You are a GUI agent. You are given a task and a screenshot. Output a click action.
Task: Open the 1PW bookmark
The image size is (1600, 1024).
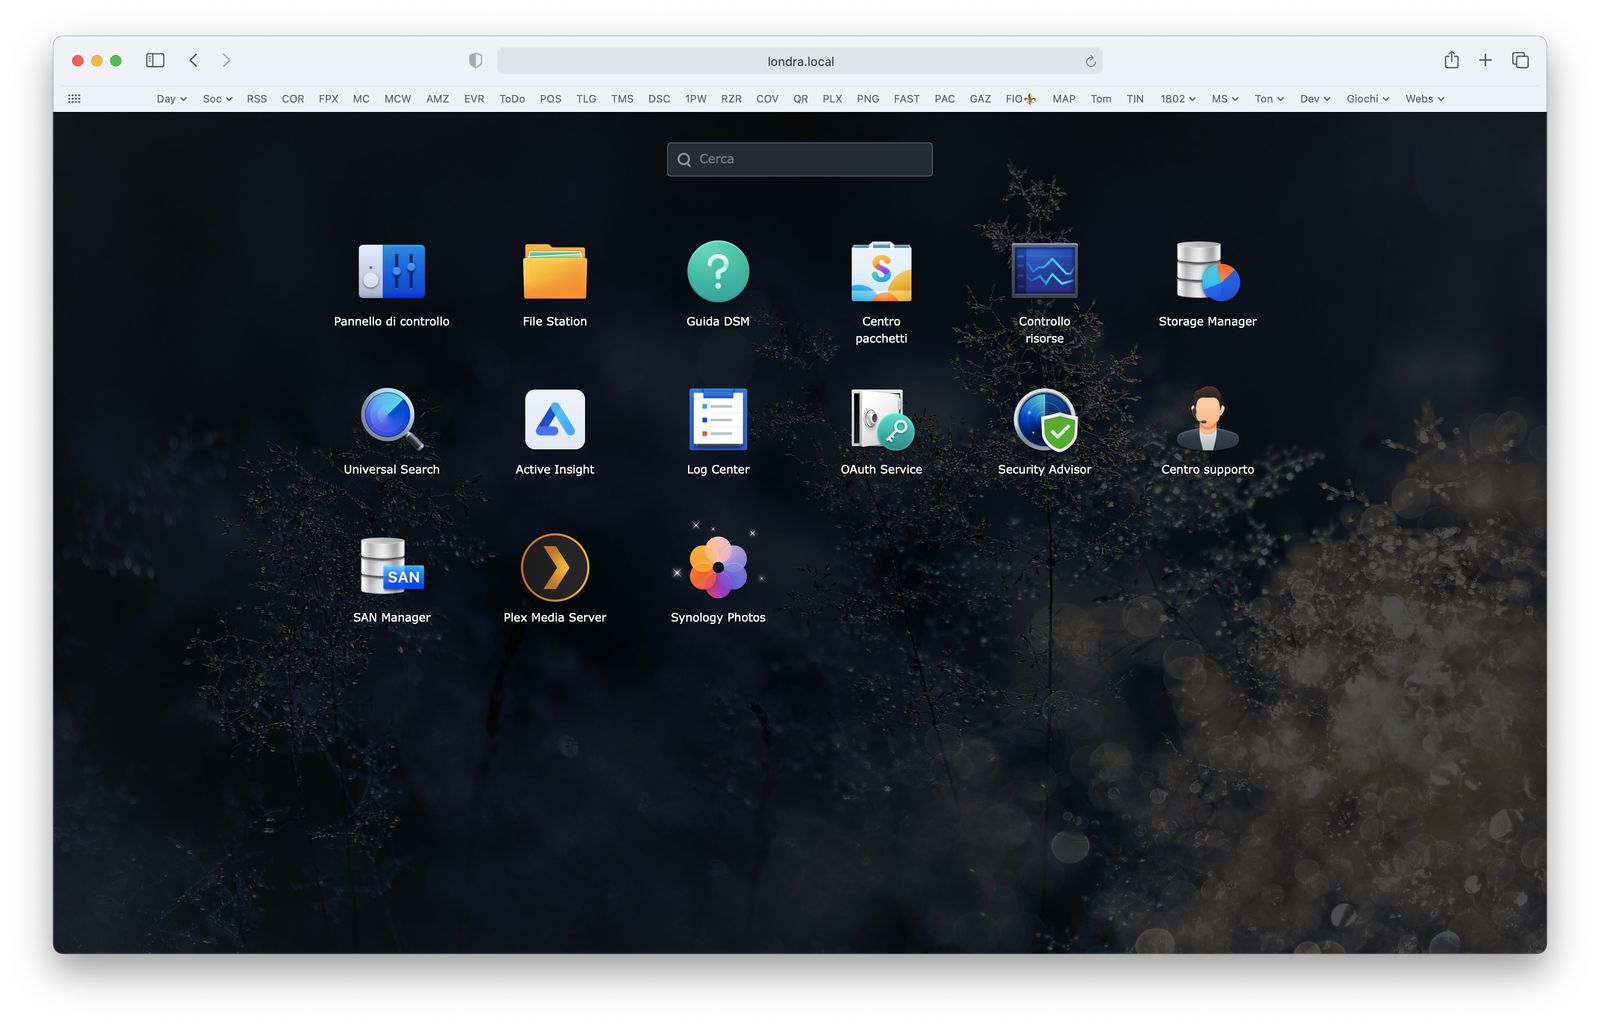pyautogui.click(x=696, y=99)
